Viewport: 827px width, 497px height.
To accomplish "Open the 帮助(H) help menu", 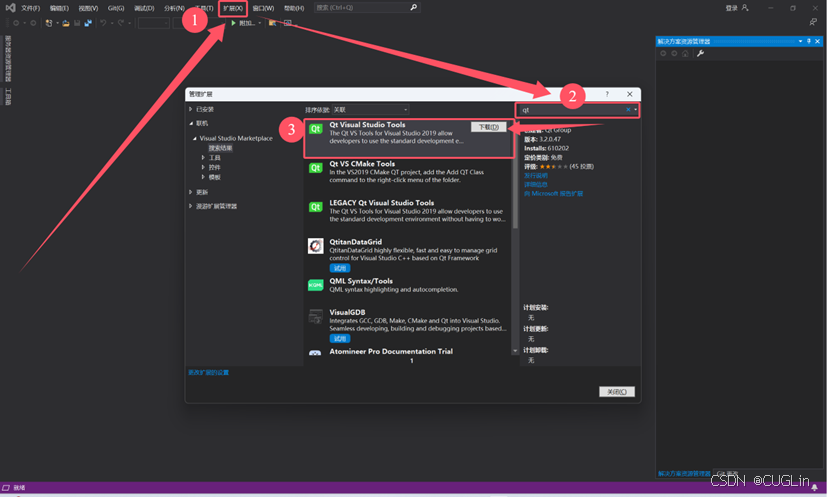I will click(x=294, y=8).
